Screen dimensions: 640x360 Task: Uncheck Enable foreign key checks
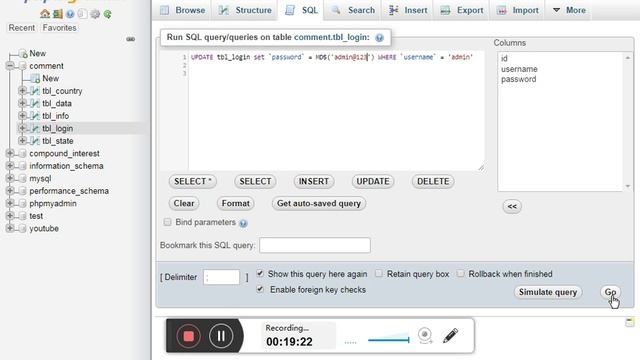[260, 289]
